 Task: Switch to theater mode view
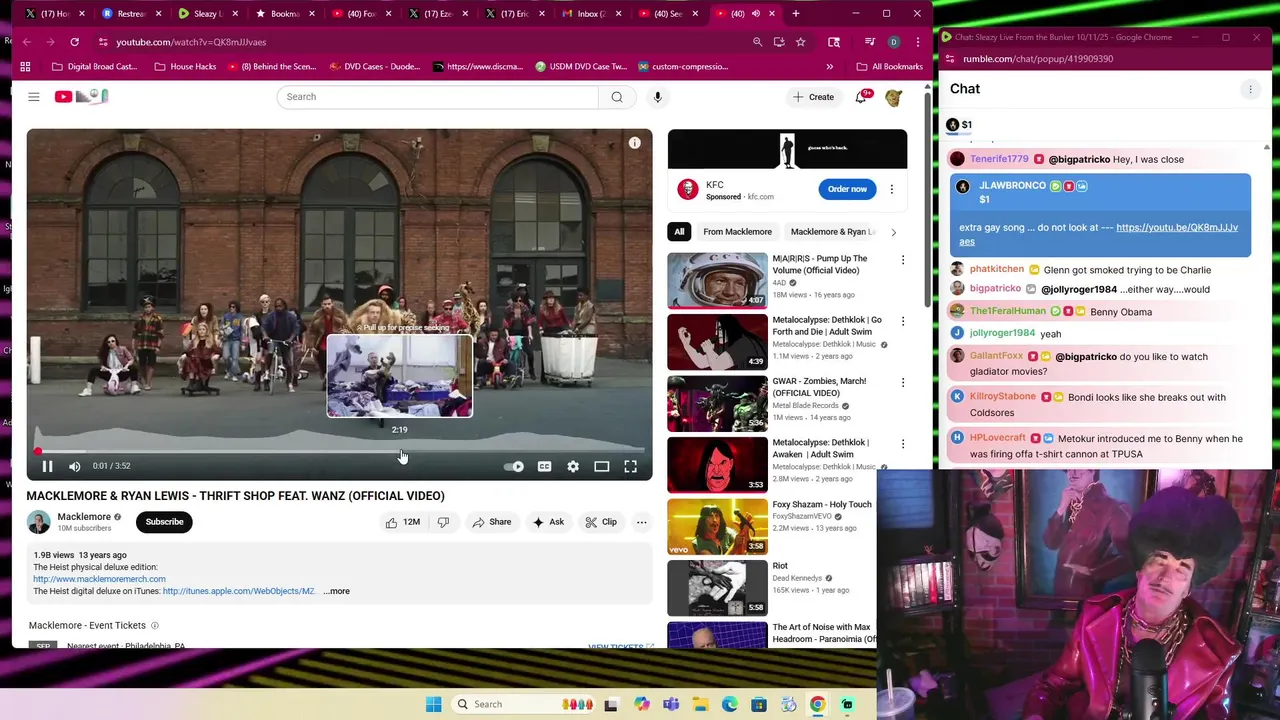pyautogui.click(x=602, y=466)
